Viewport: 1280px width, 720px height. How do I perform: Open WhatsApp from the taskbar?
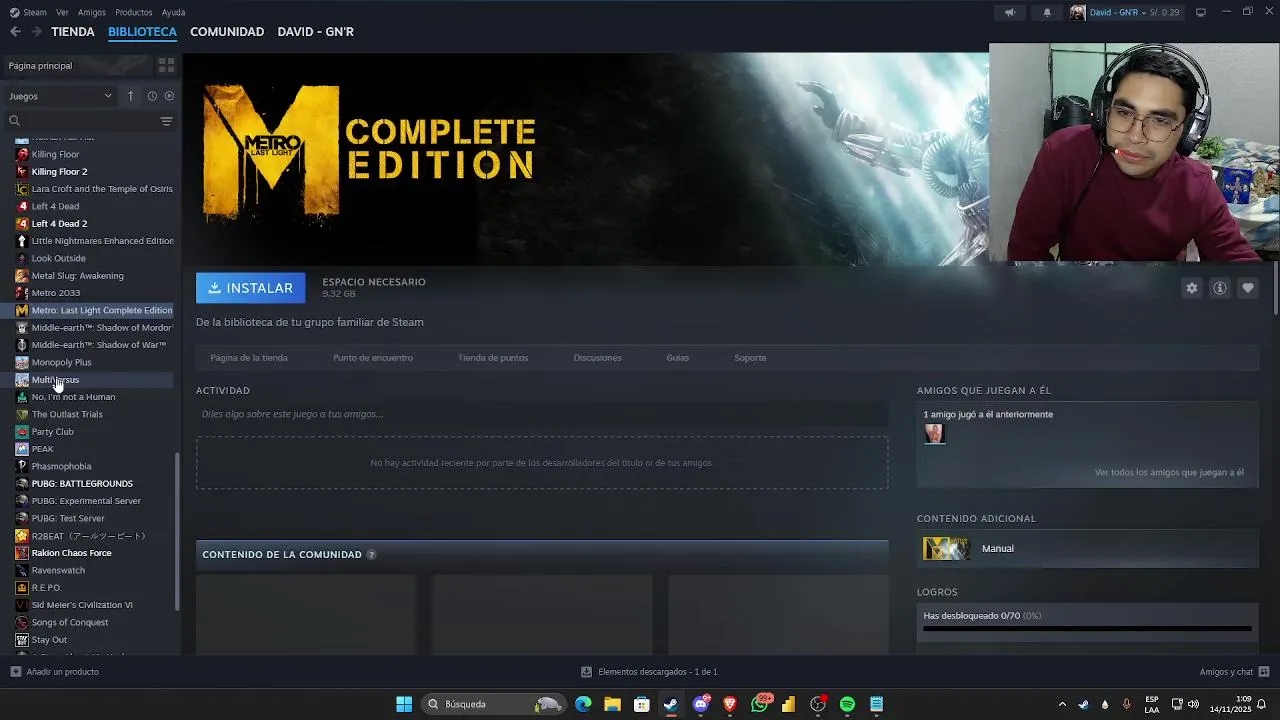pos(760,704)
